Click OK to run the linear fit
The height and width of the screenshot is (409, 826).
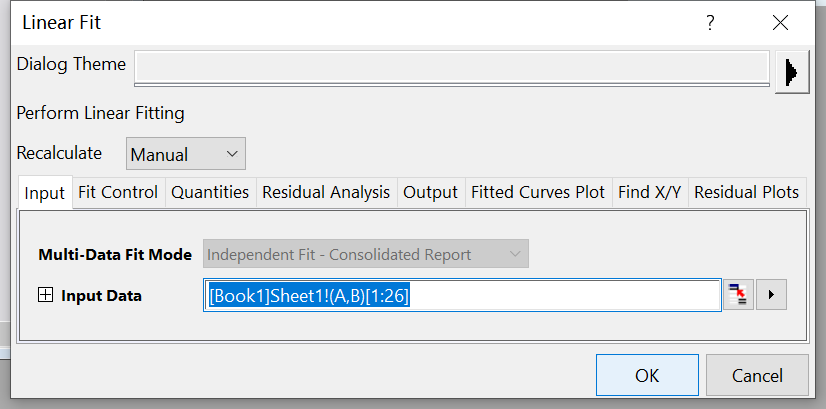pyautogui.click(x=647, y=375)
